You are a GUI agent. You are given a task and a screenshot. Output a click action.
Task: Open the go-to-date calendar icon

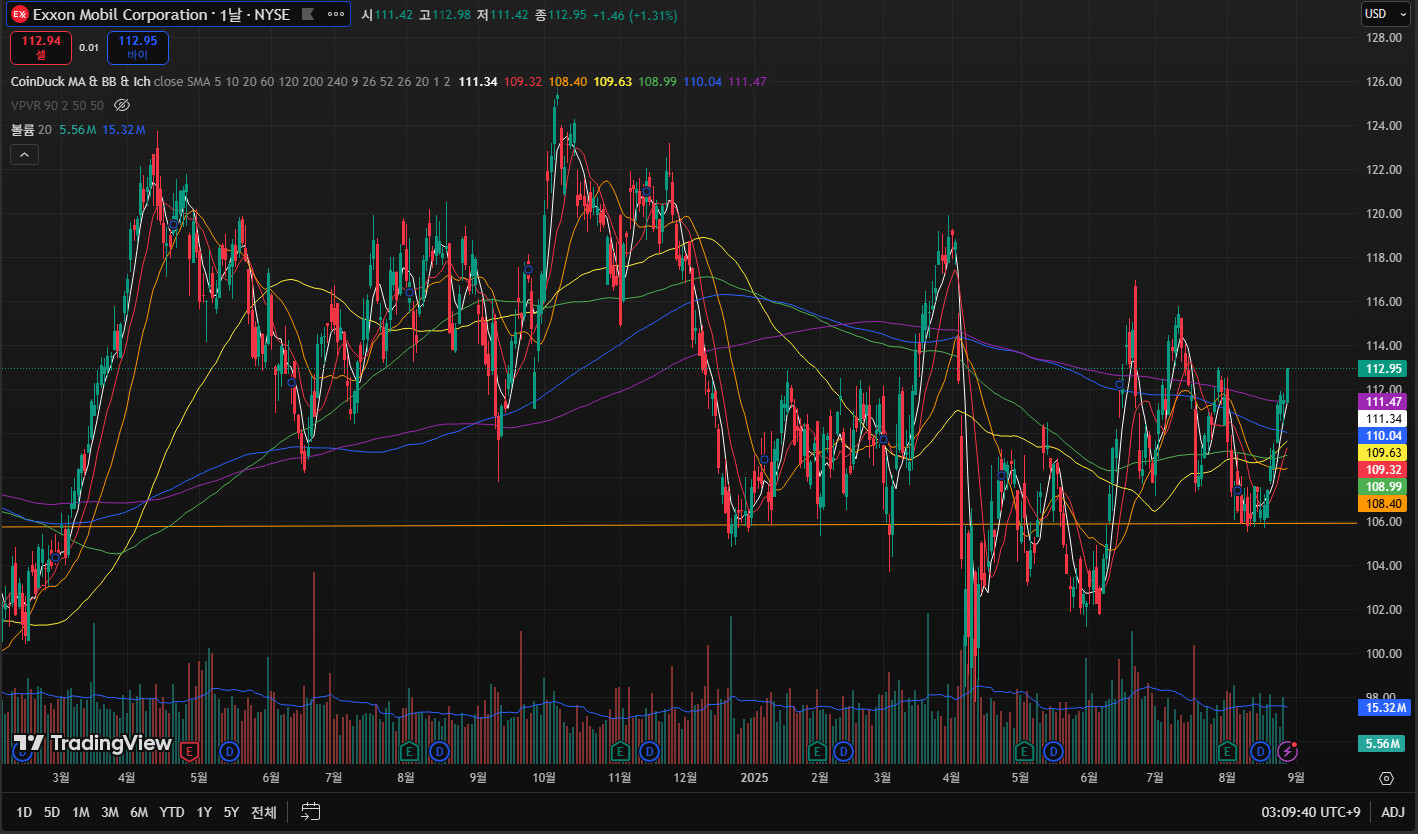311,812
